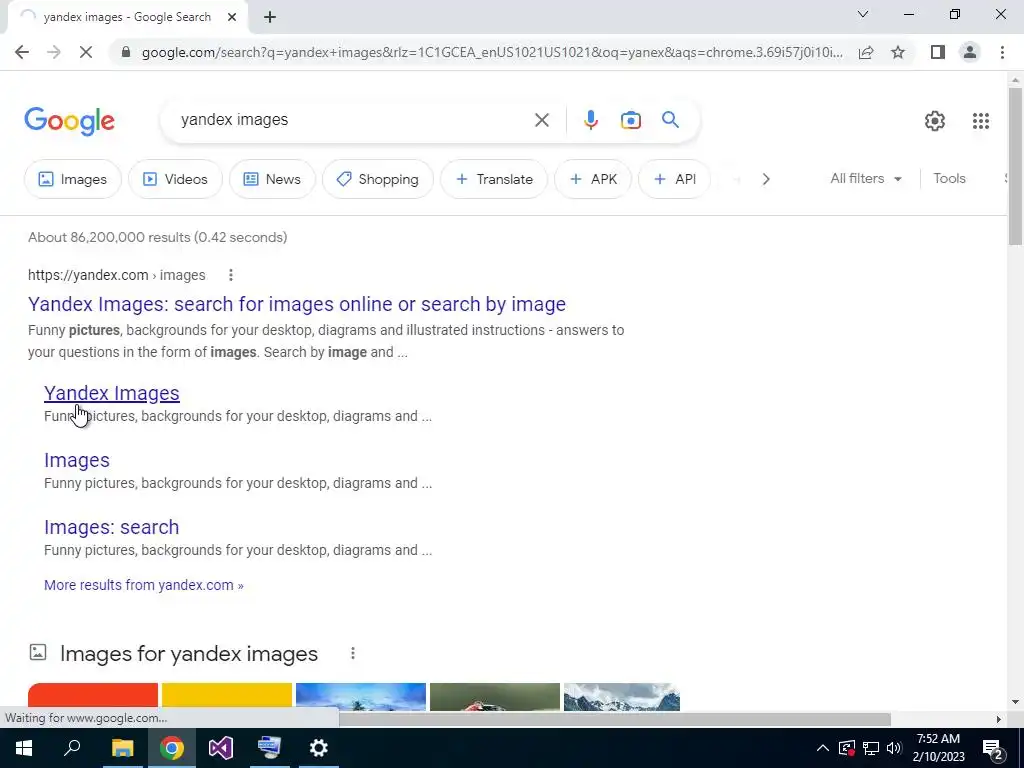
Task: Open the Chrome three-dot menu
Action: pyautogui.click(x=1002, y=52)
